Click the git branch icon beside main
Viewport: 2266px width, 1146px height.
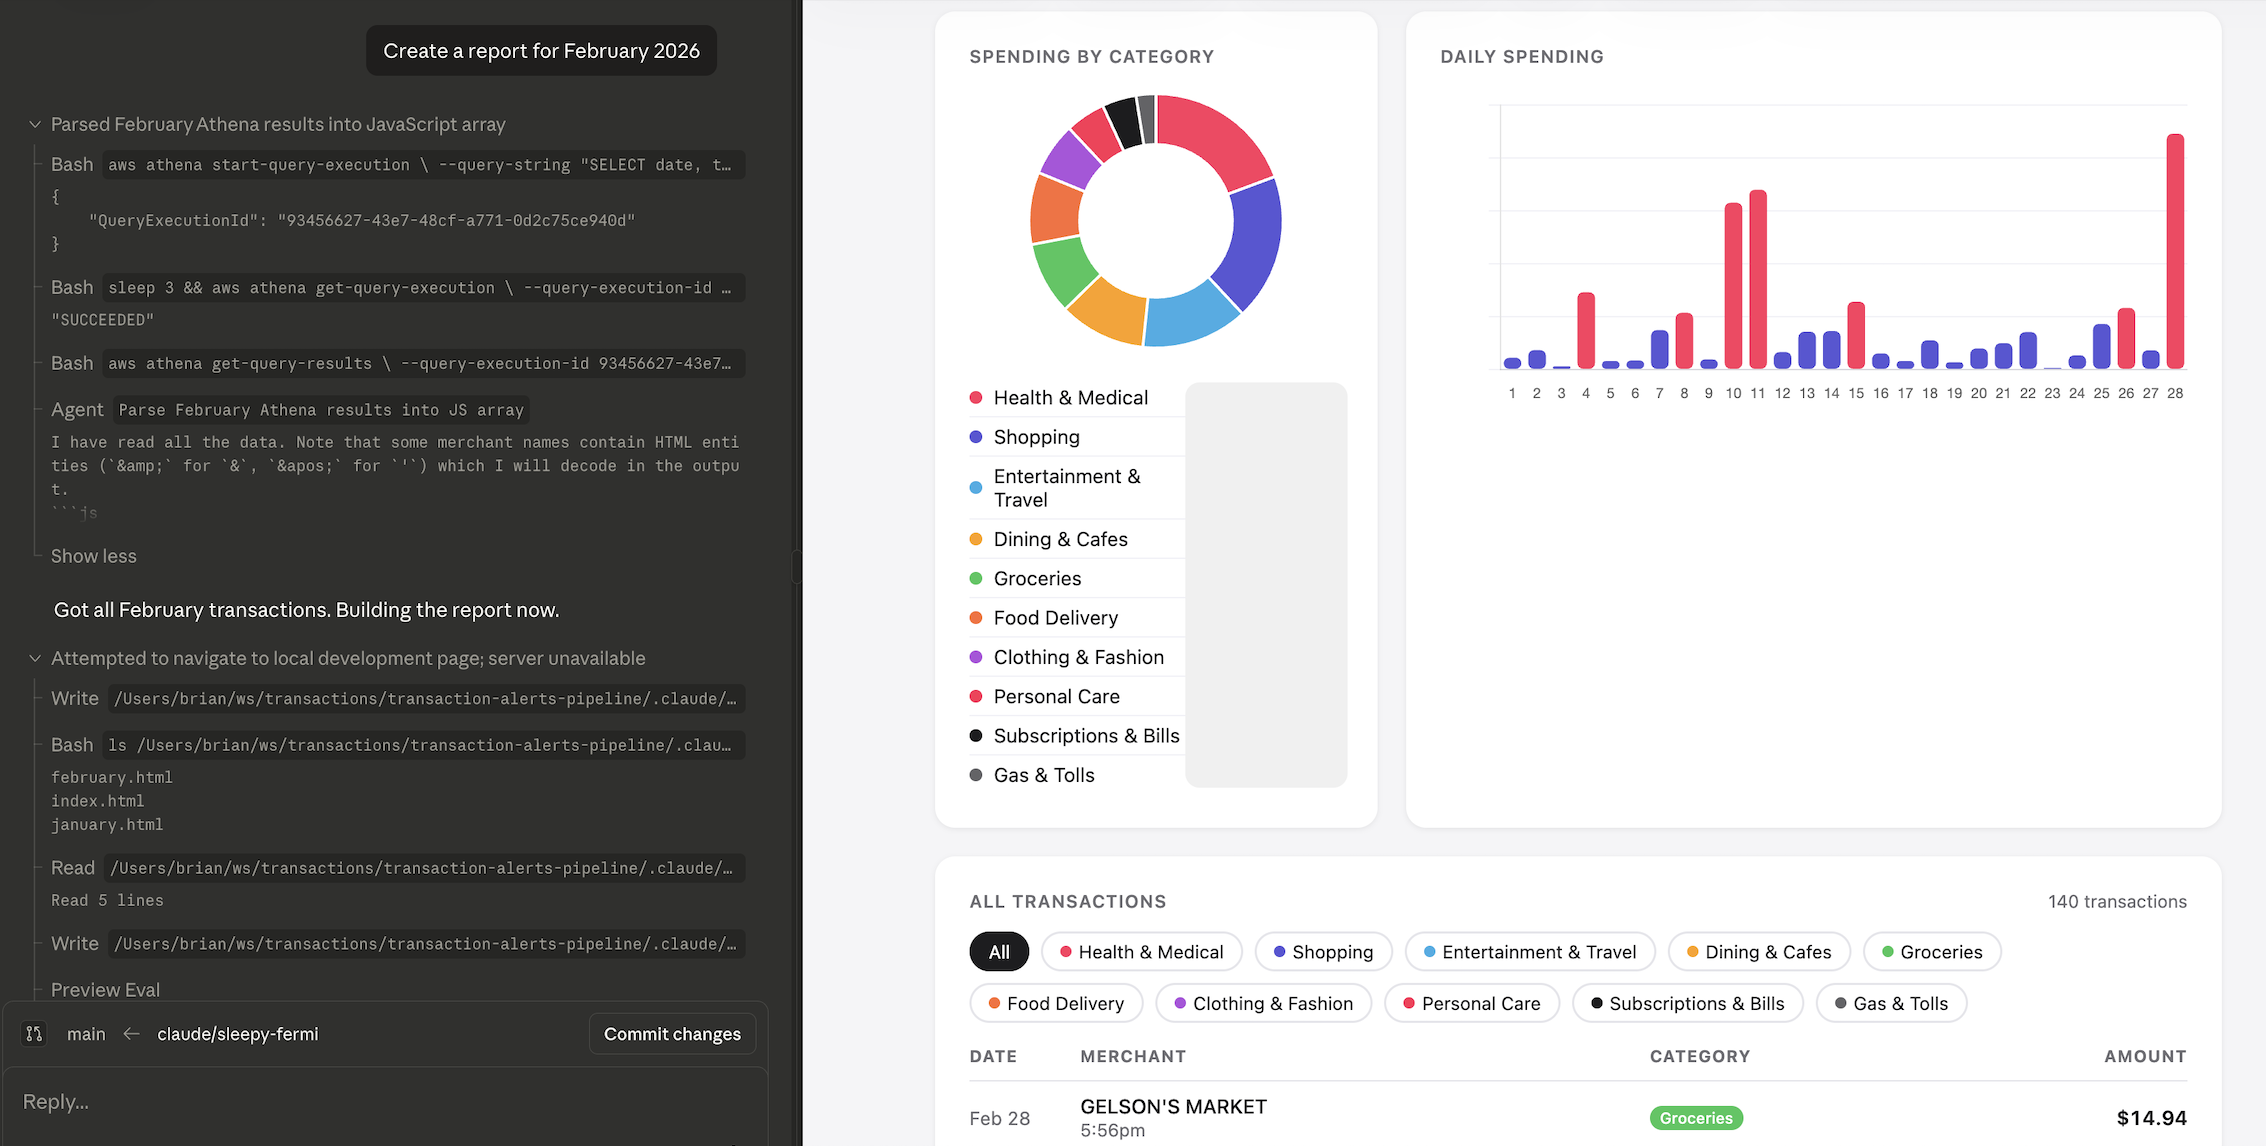pyautogui.click(x=34, y=1034)
